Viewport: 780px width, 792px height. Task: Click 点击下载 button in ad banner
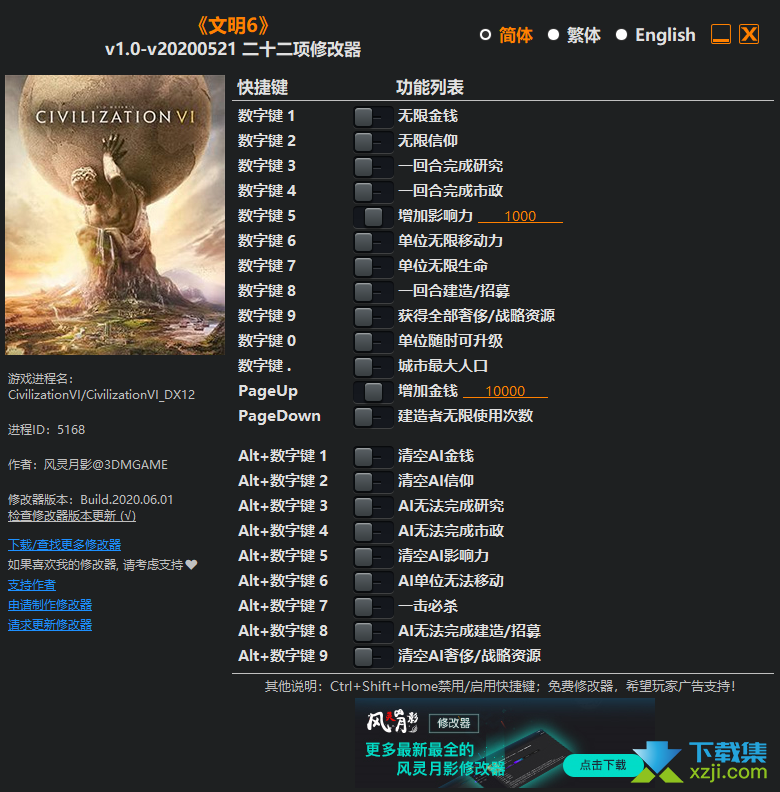603,765
